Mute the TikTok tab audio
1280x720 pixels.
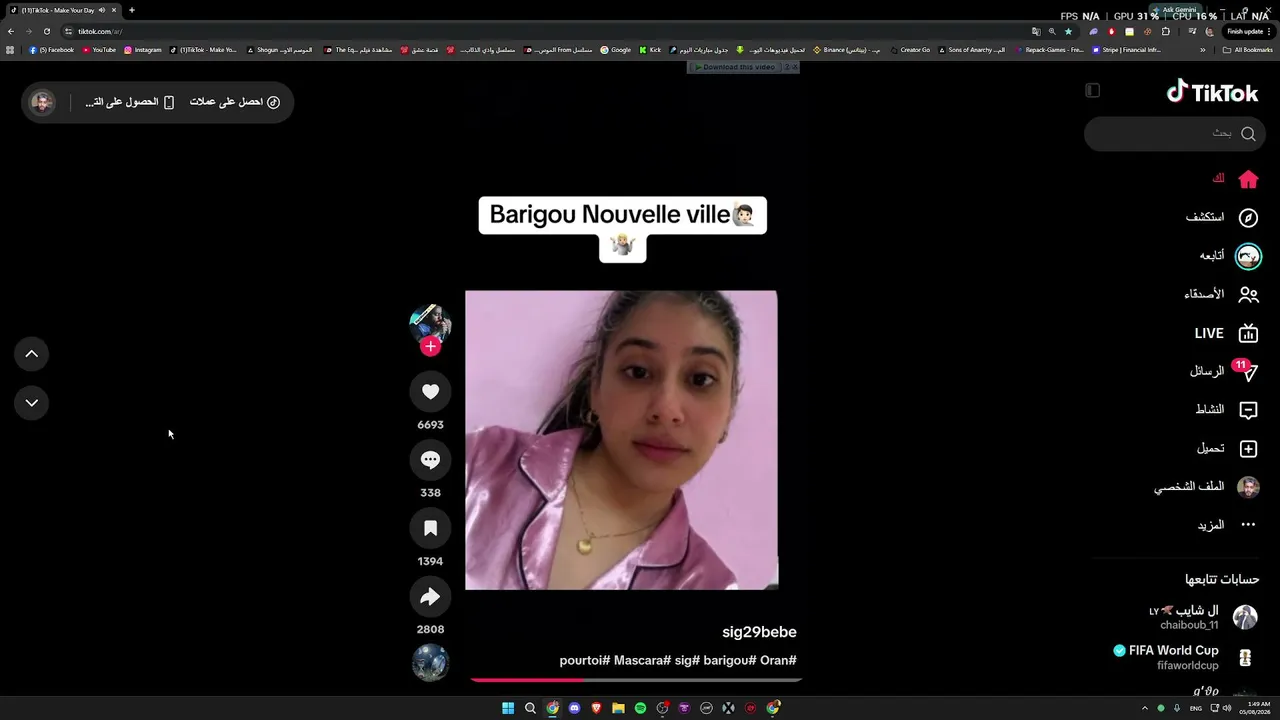click(x=102, y=10)
